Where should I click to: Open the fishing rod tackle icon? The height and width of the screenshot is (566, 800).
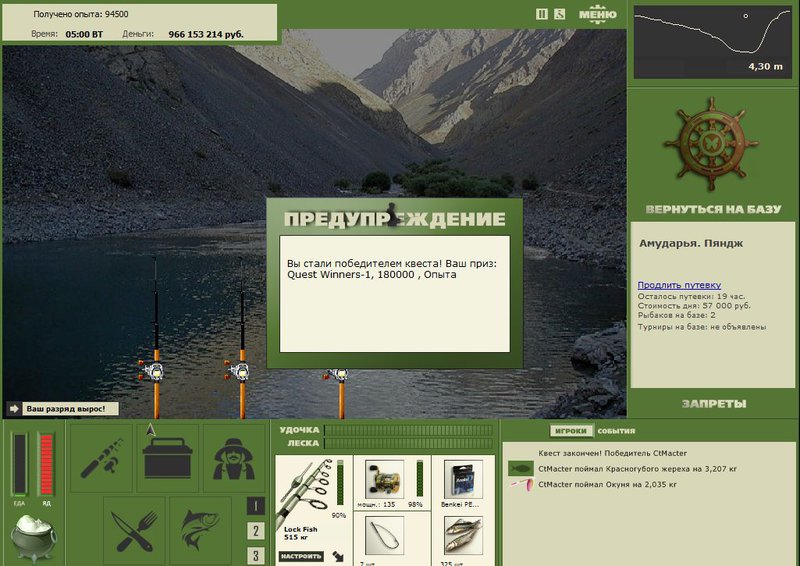(x=102, y=458)
